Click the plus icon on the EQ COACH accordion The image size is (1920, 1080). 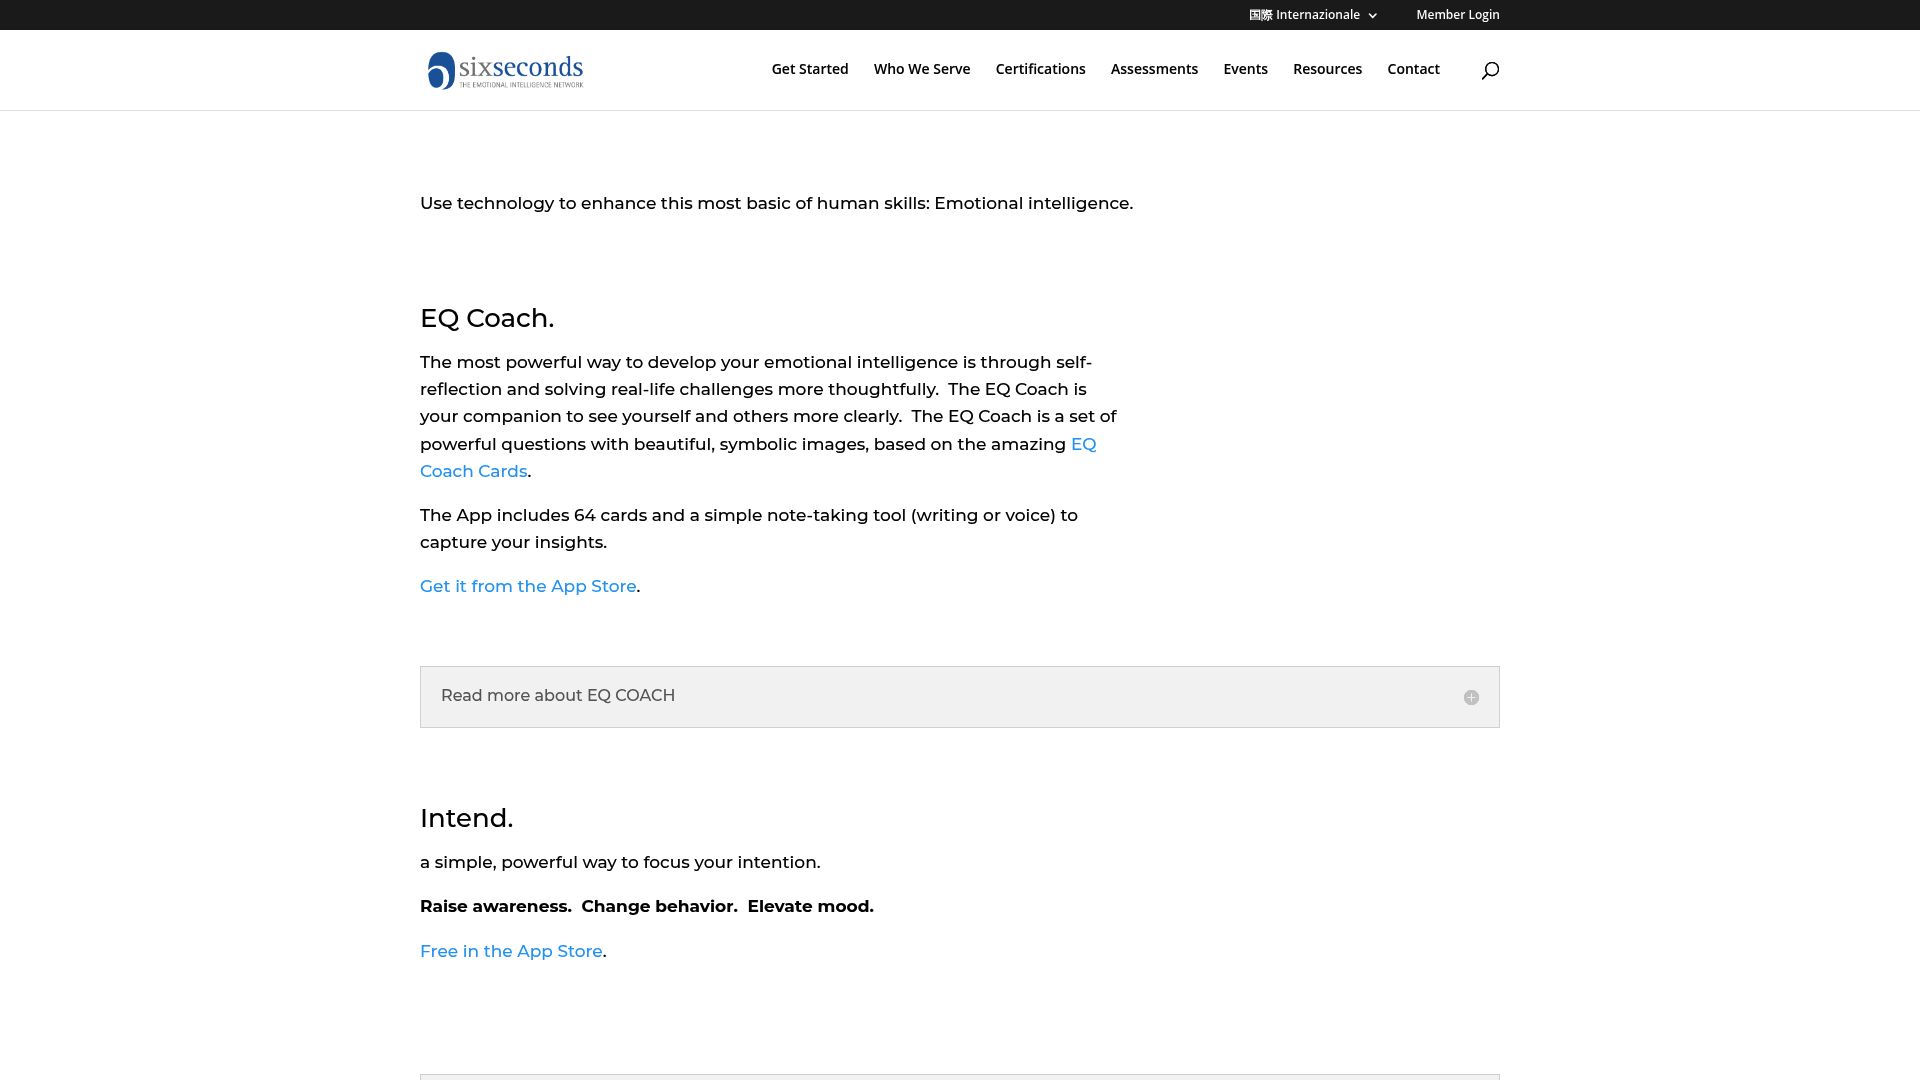(1471, 697)
